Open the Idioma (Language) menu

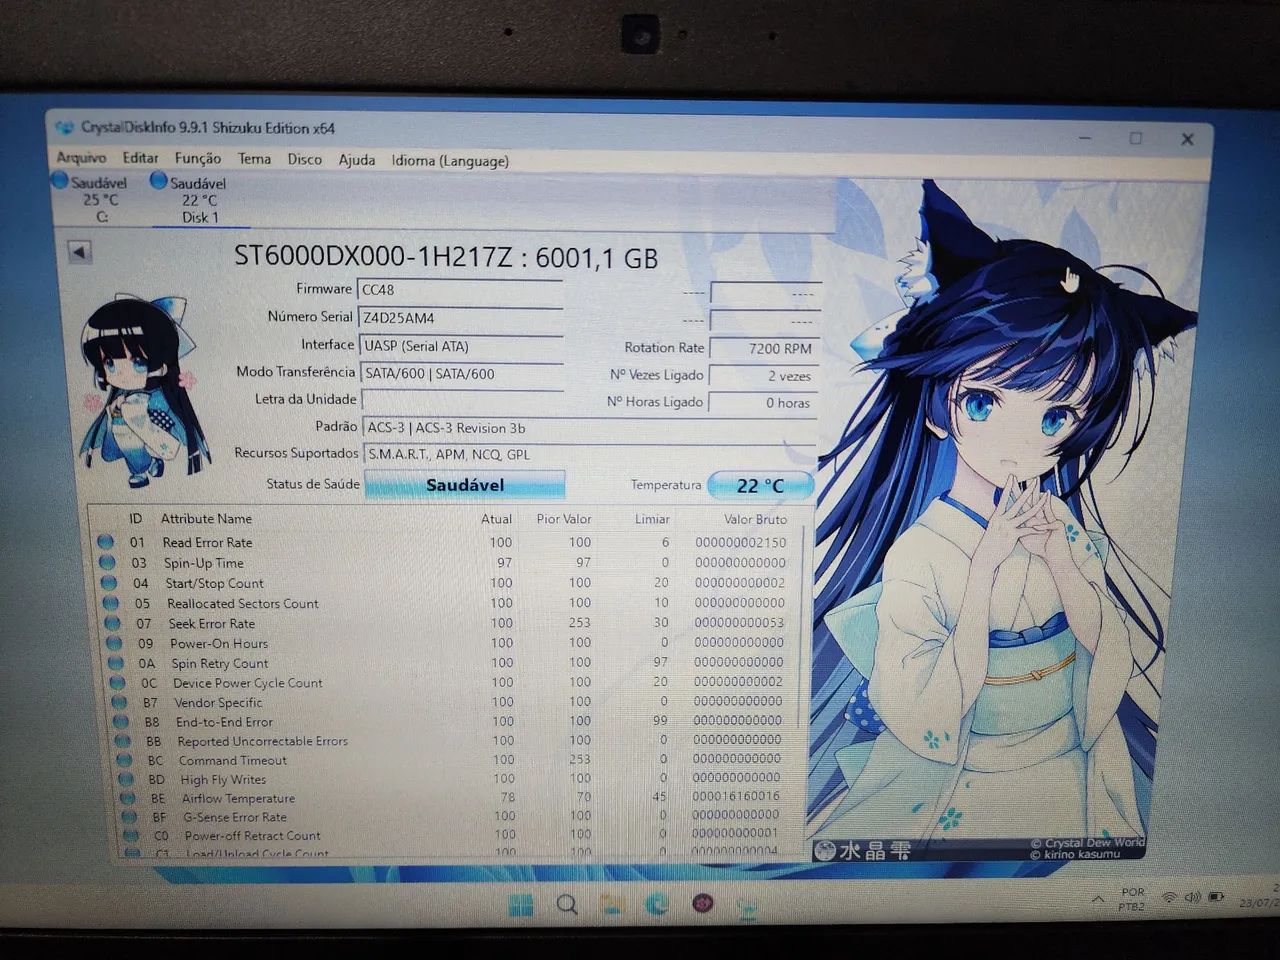pos(450,161)
